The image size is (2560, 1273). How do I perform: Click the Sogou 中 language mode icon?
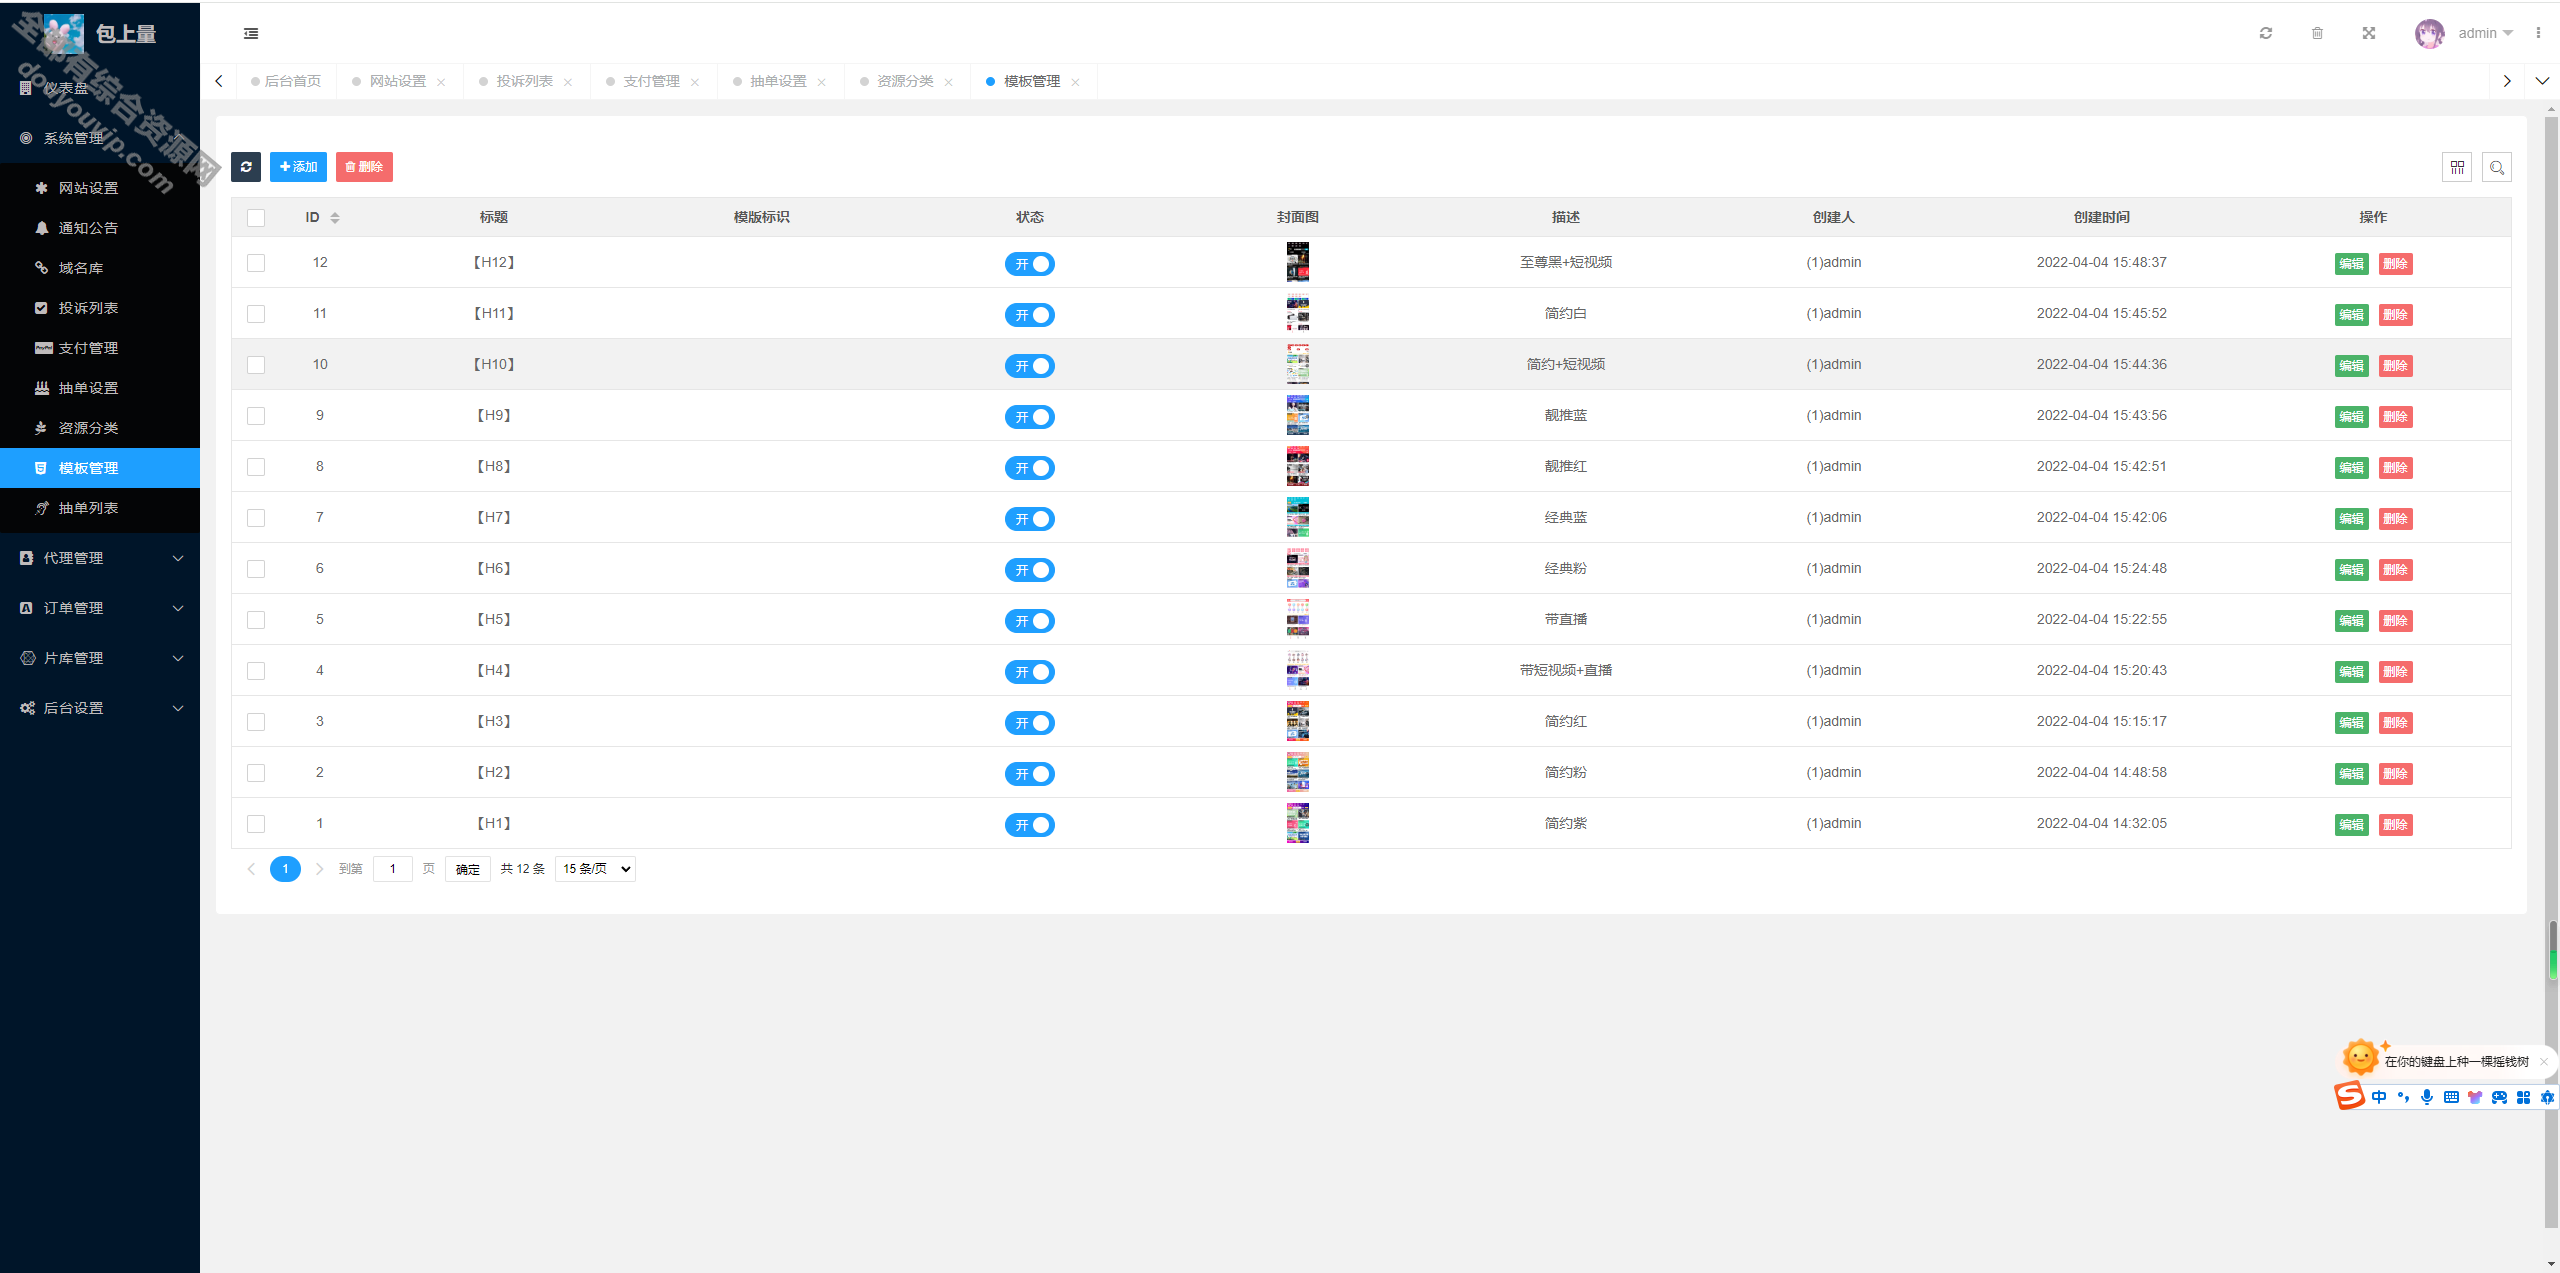pos(2379,1097)
